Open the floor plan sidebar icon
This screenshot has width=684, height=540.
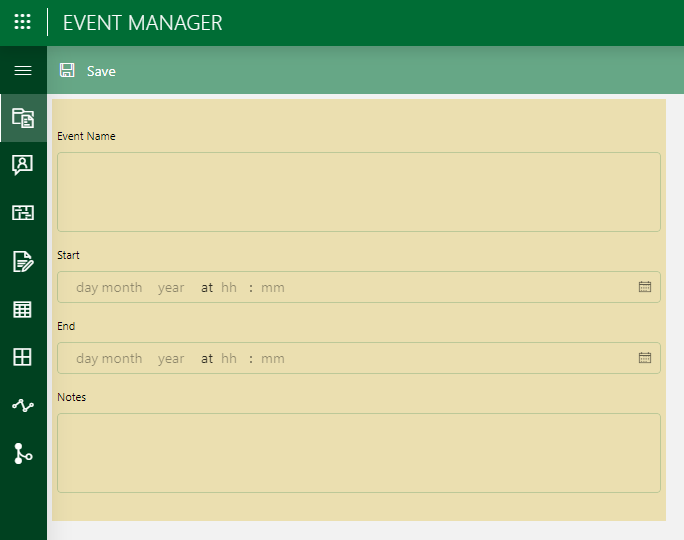coord(23,212)
